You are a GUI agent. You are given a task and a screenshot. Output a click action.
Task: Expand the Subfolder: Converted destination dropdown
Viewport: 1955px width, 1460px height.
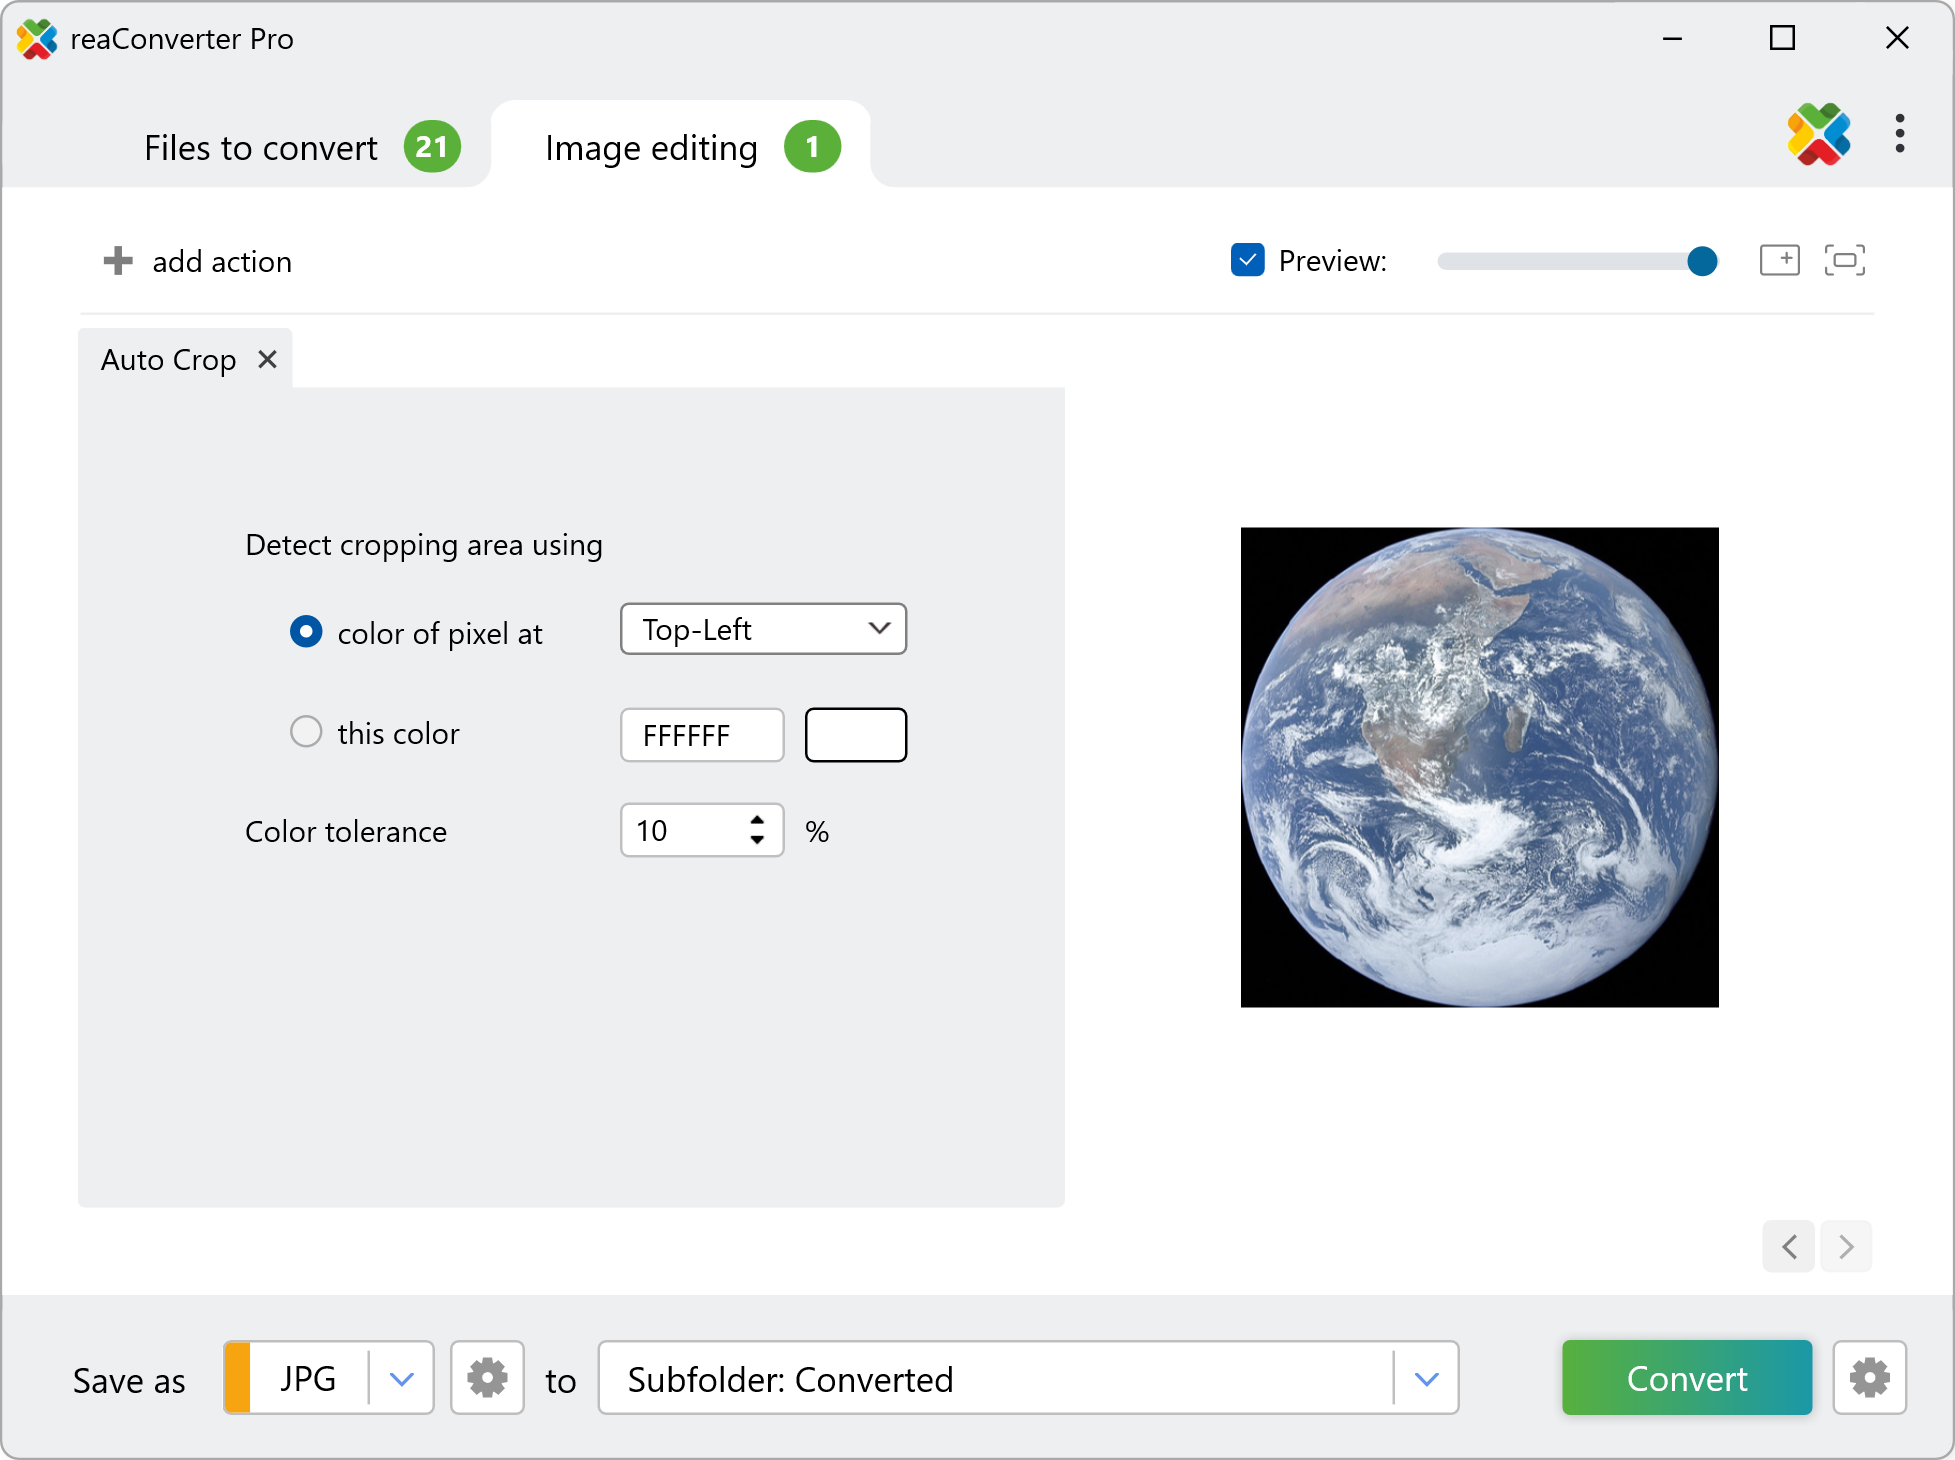1426,1378
